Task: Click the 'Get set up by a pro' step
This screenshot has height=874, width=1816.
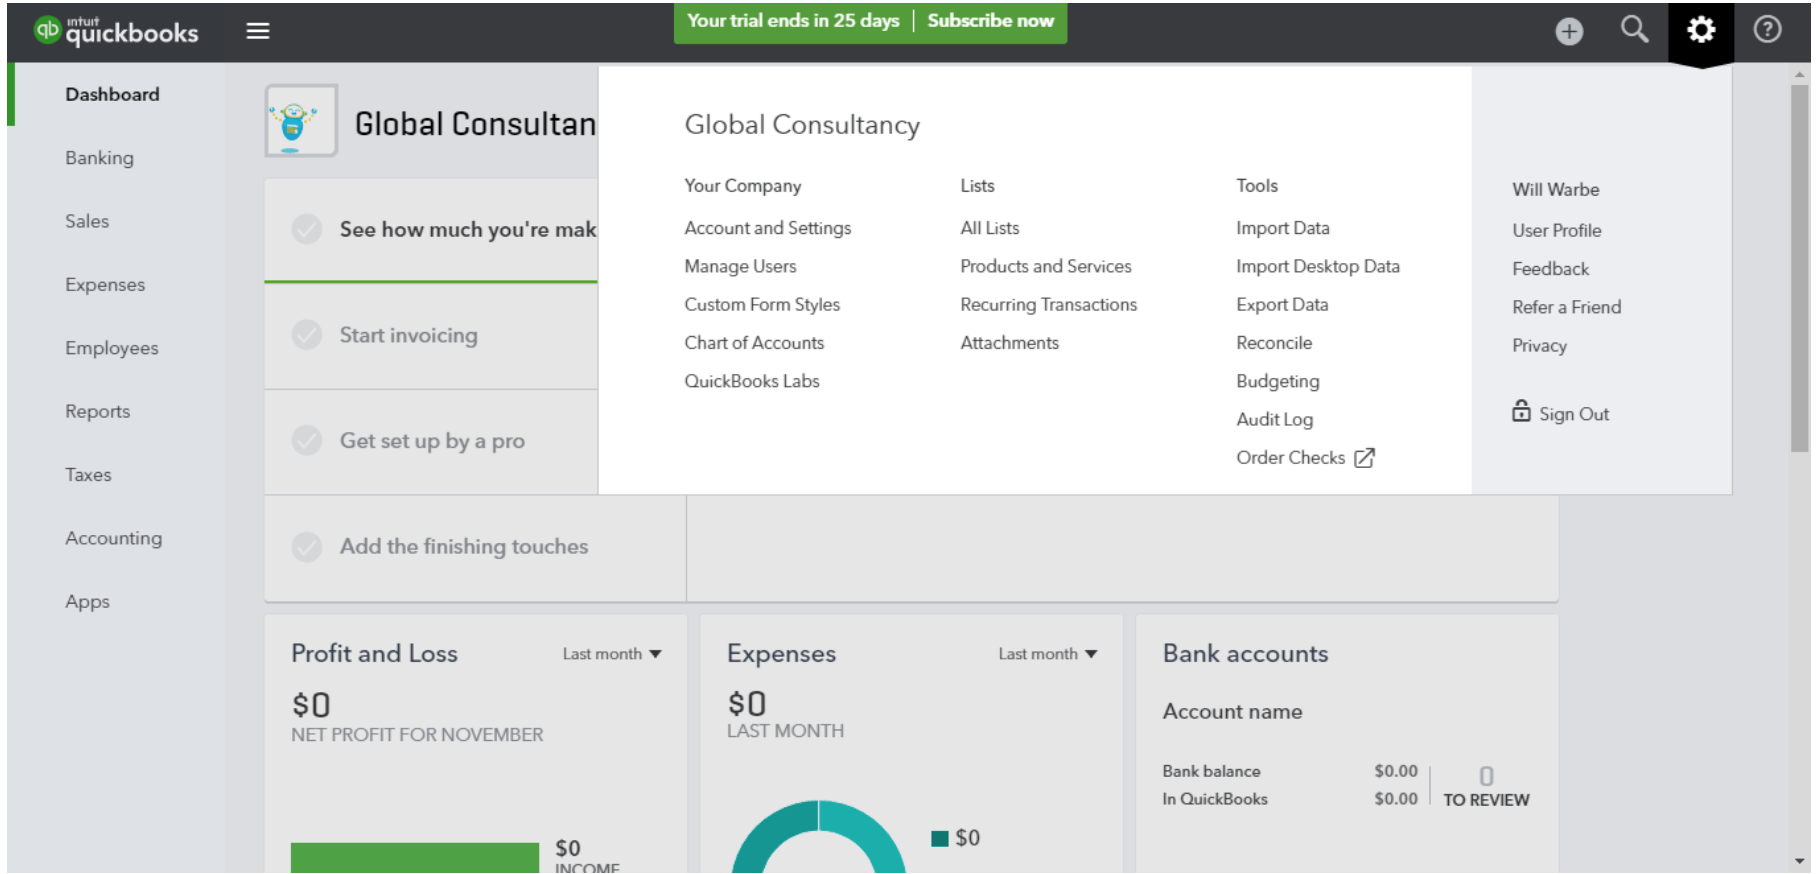Action: (431, 442)
